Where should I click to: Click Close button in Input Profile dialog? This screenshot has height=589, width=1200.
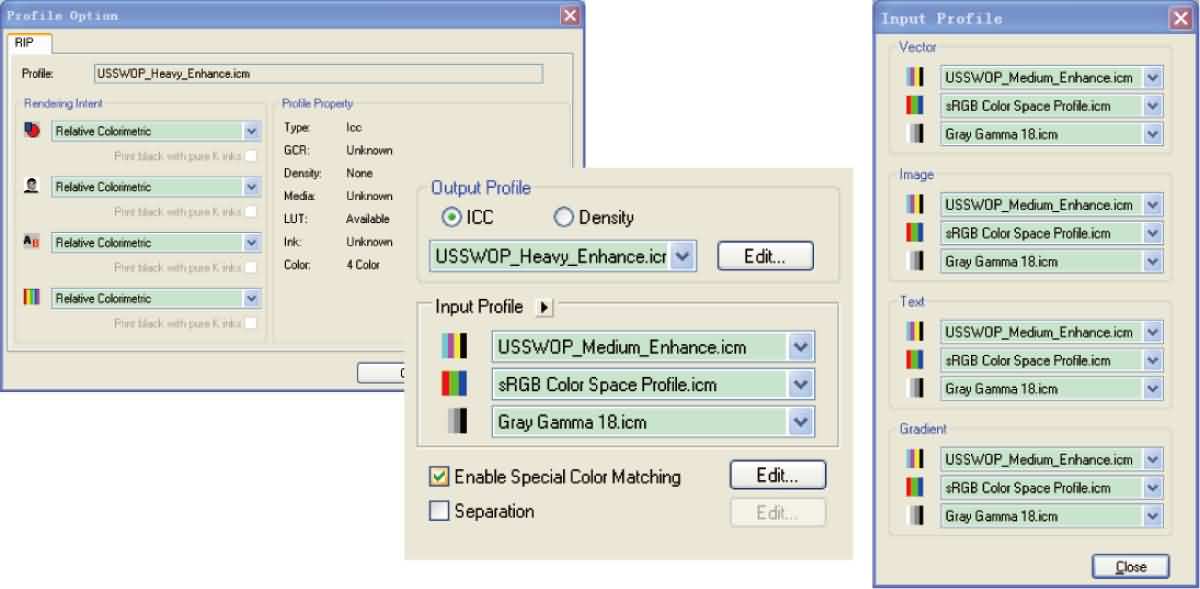tap(1131, 567)
